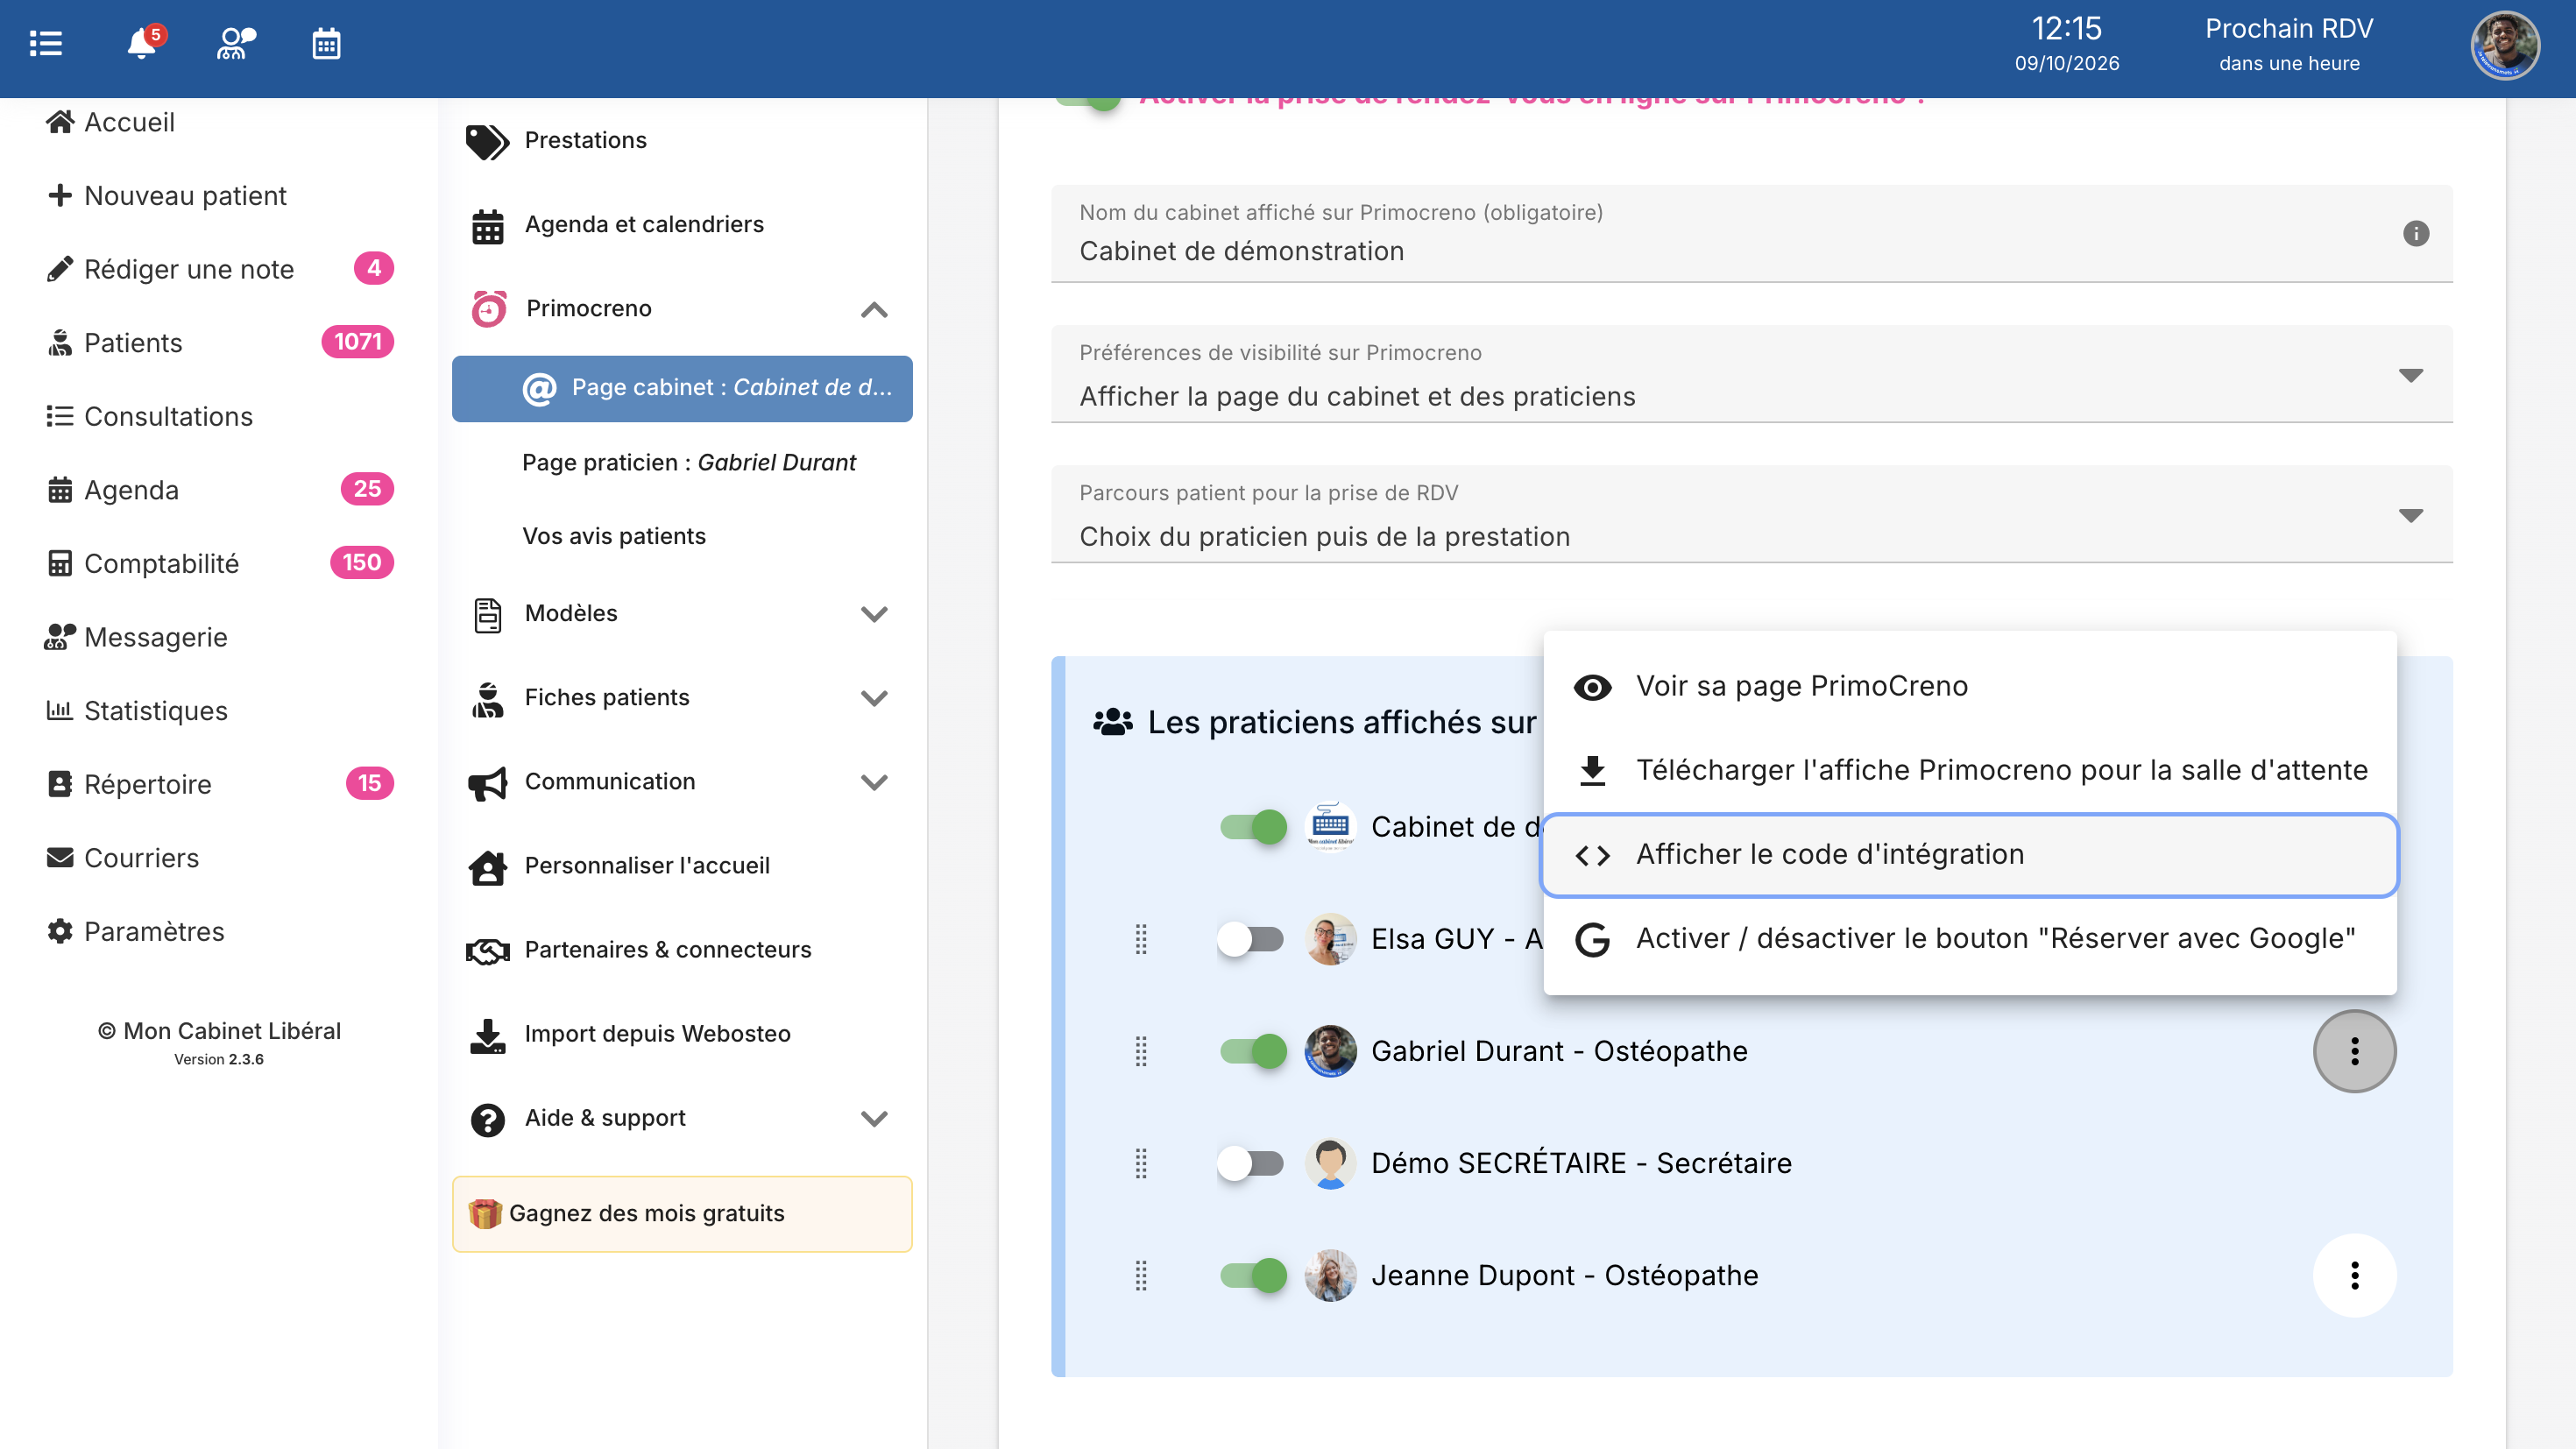Image resolution: width=2576 pixels, height=1449 pixels.
Task: Click the user profile avatar top right
Action: click(x=2504, y=46)
